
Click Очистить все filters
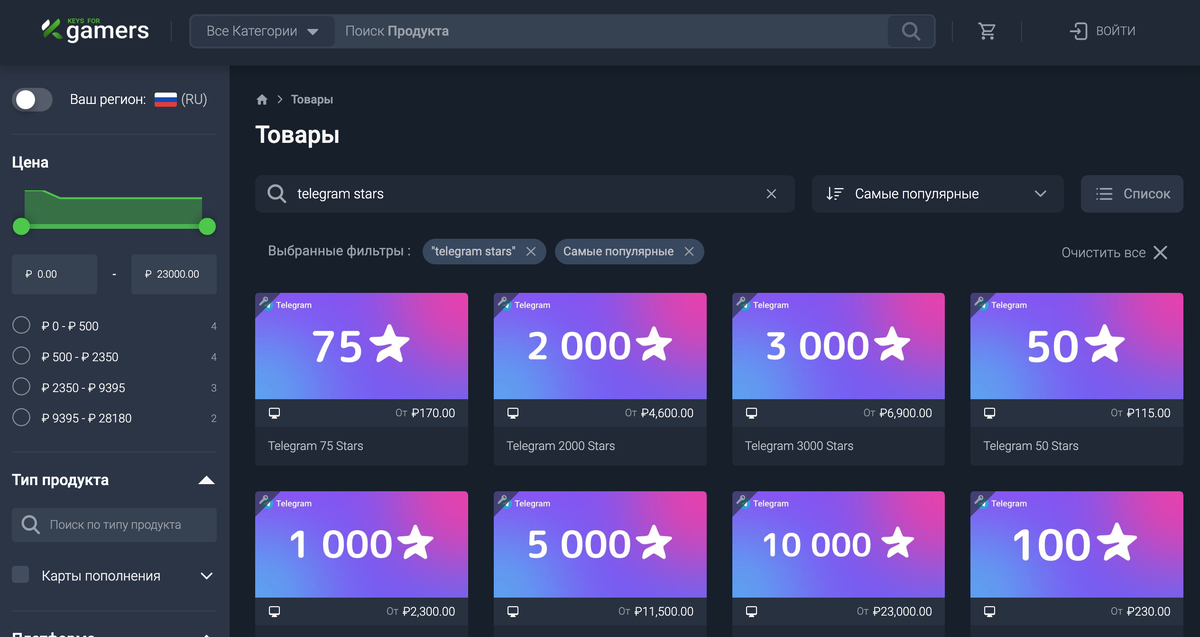coord(1104,253)
